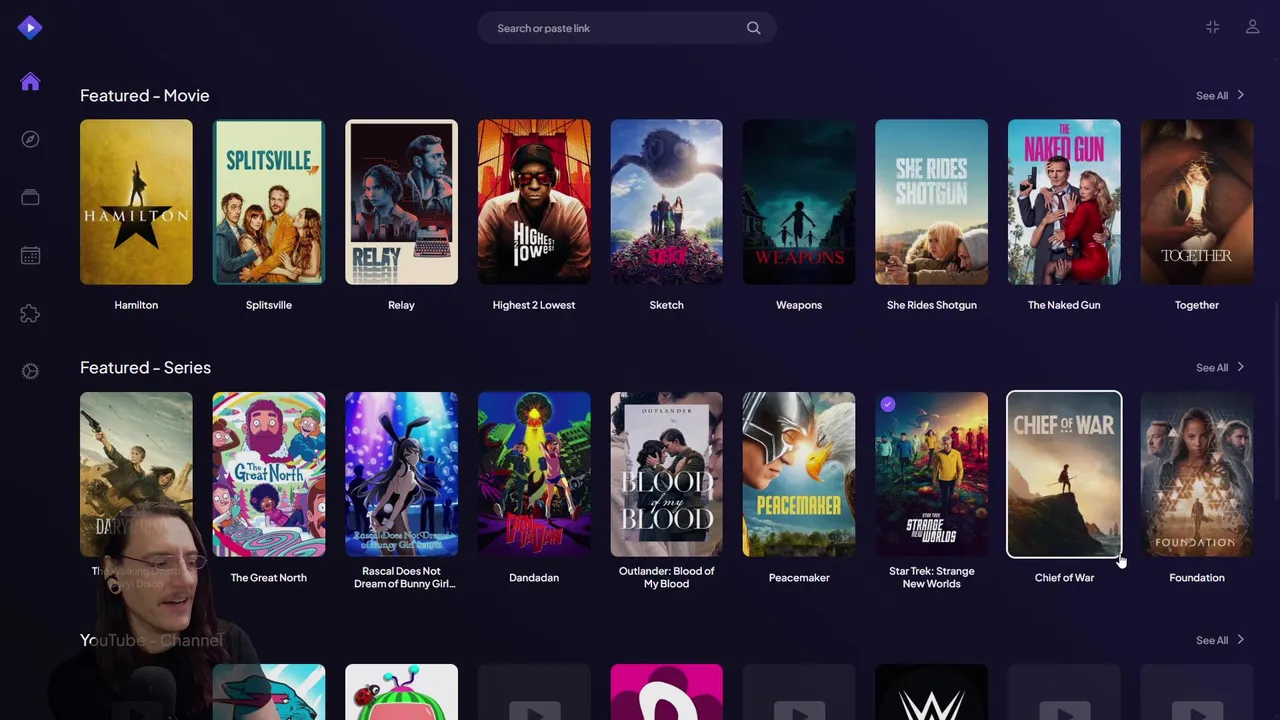This screenshot has height=720, width=1280.
Task: Click the Relay title text
Action: 401,305
